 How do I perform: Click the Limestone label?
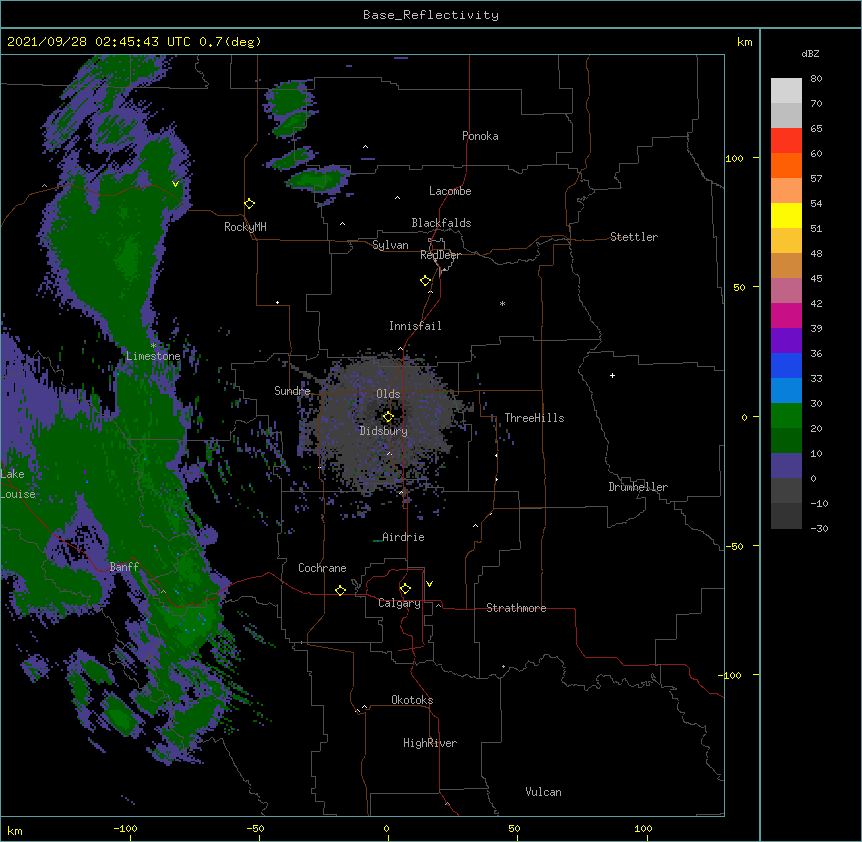coord(153,356)
